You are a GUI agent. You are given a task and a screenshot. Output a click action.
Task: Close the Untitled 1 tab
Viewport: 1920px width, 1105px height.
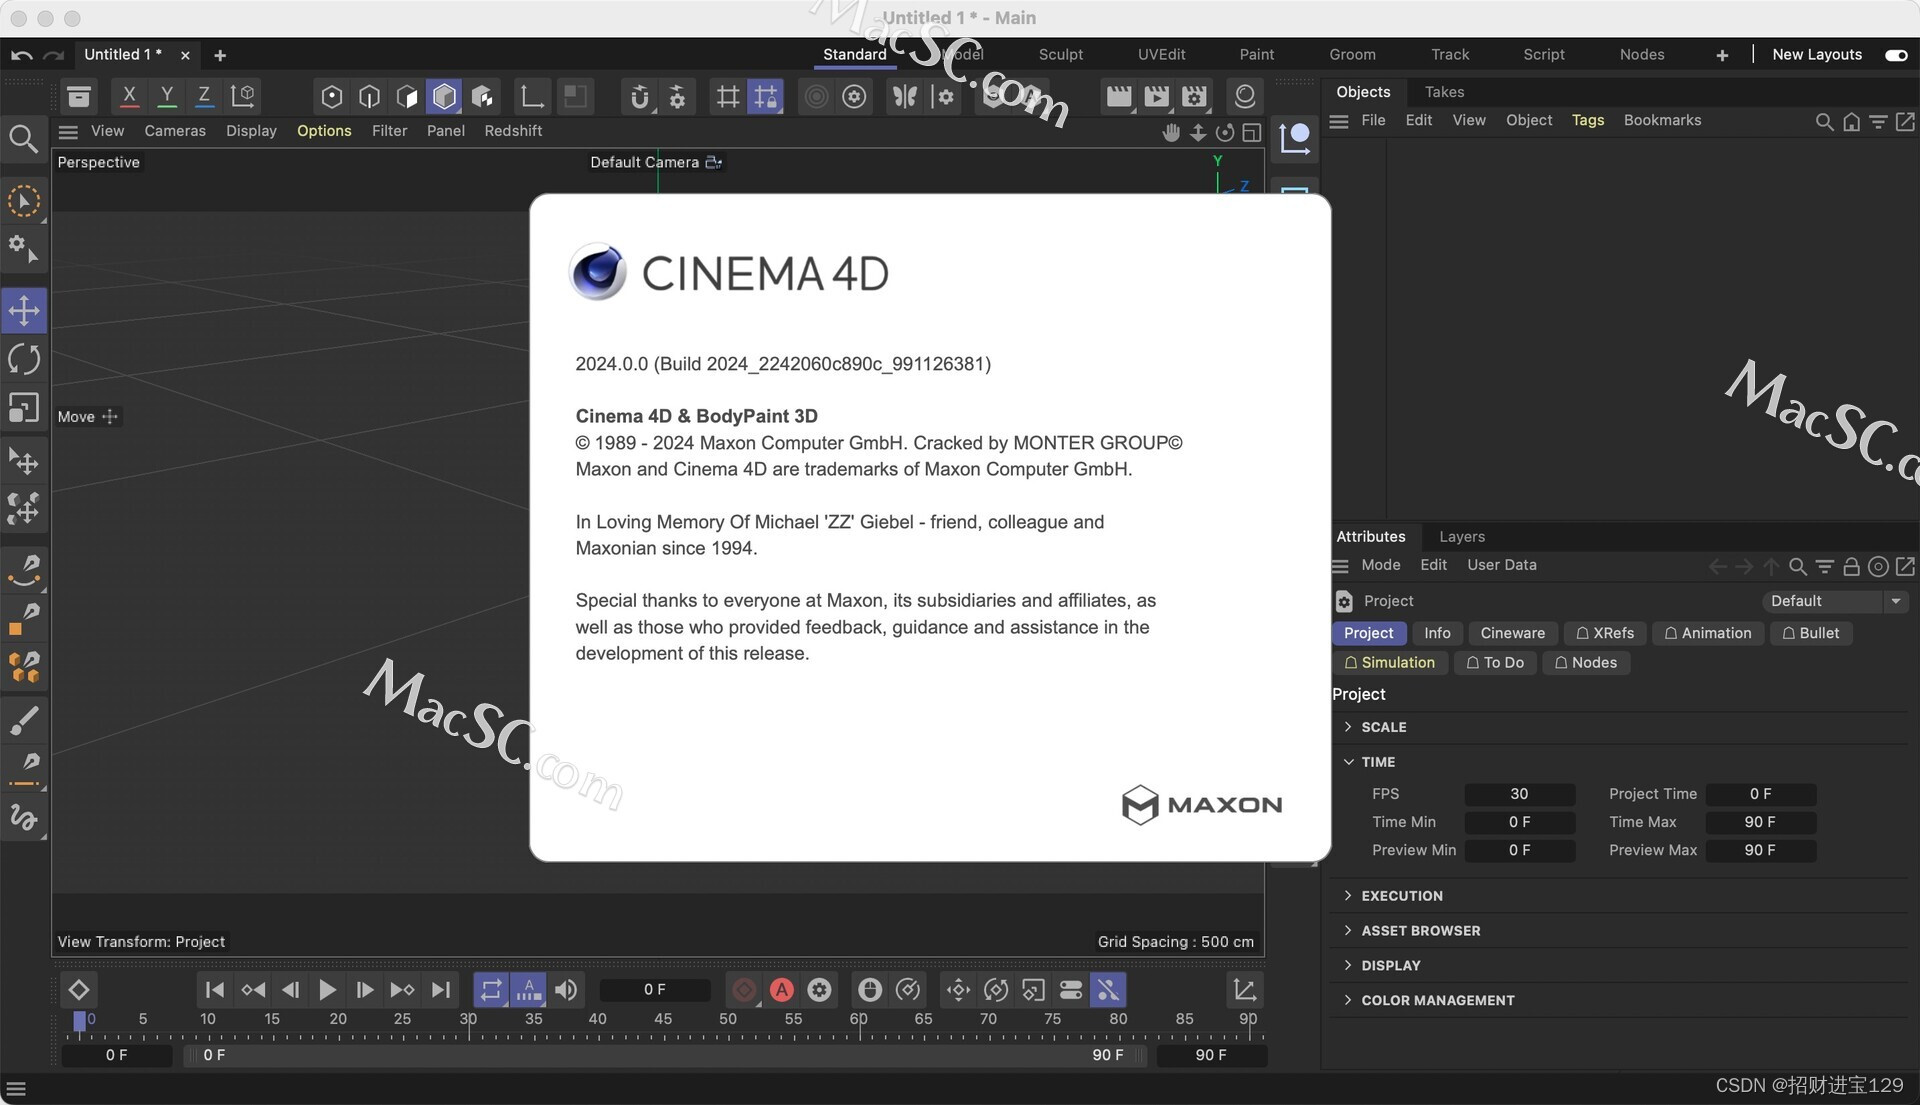point(185,55)
